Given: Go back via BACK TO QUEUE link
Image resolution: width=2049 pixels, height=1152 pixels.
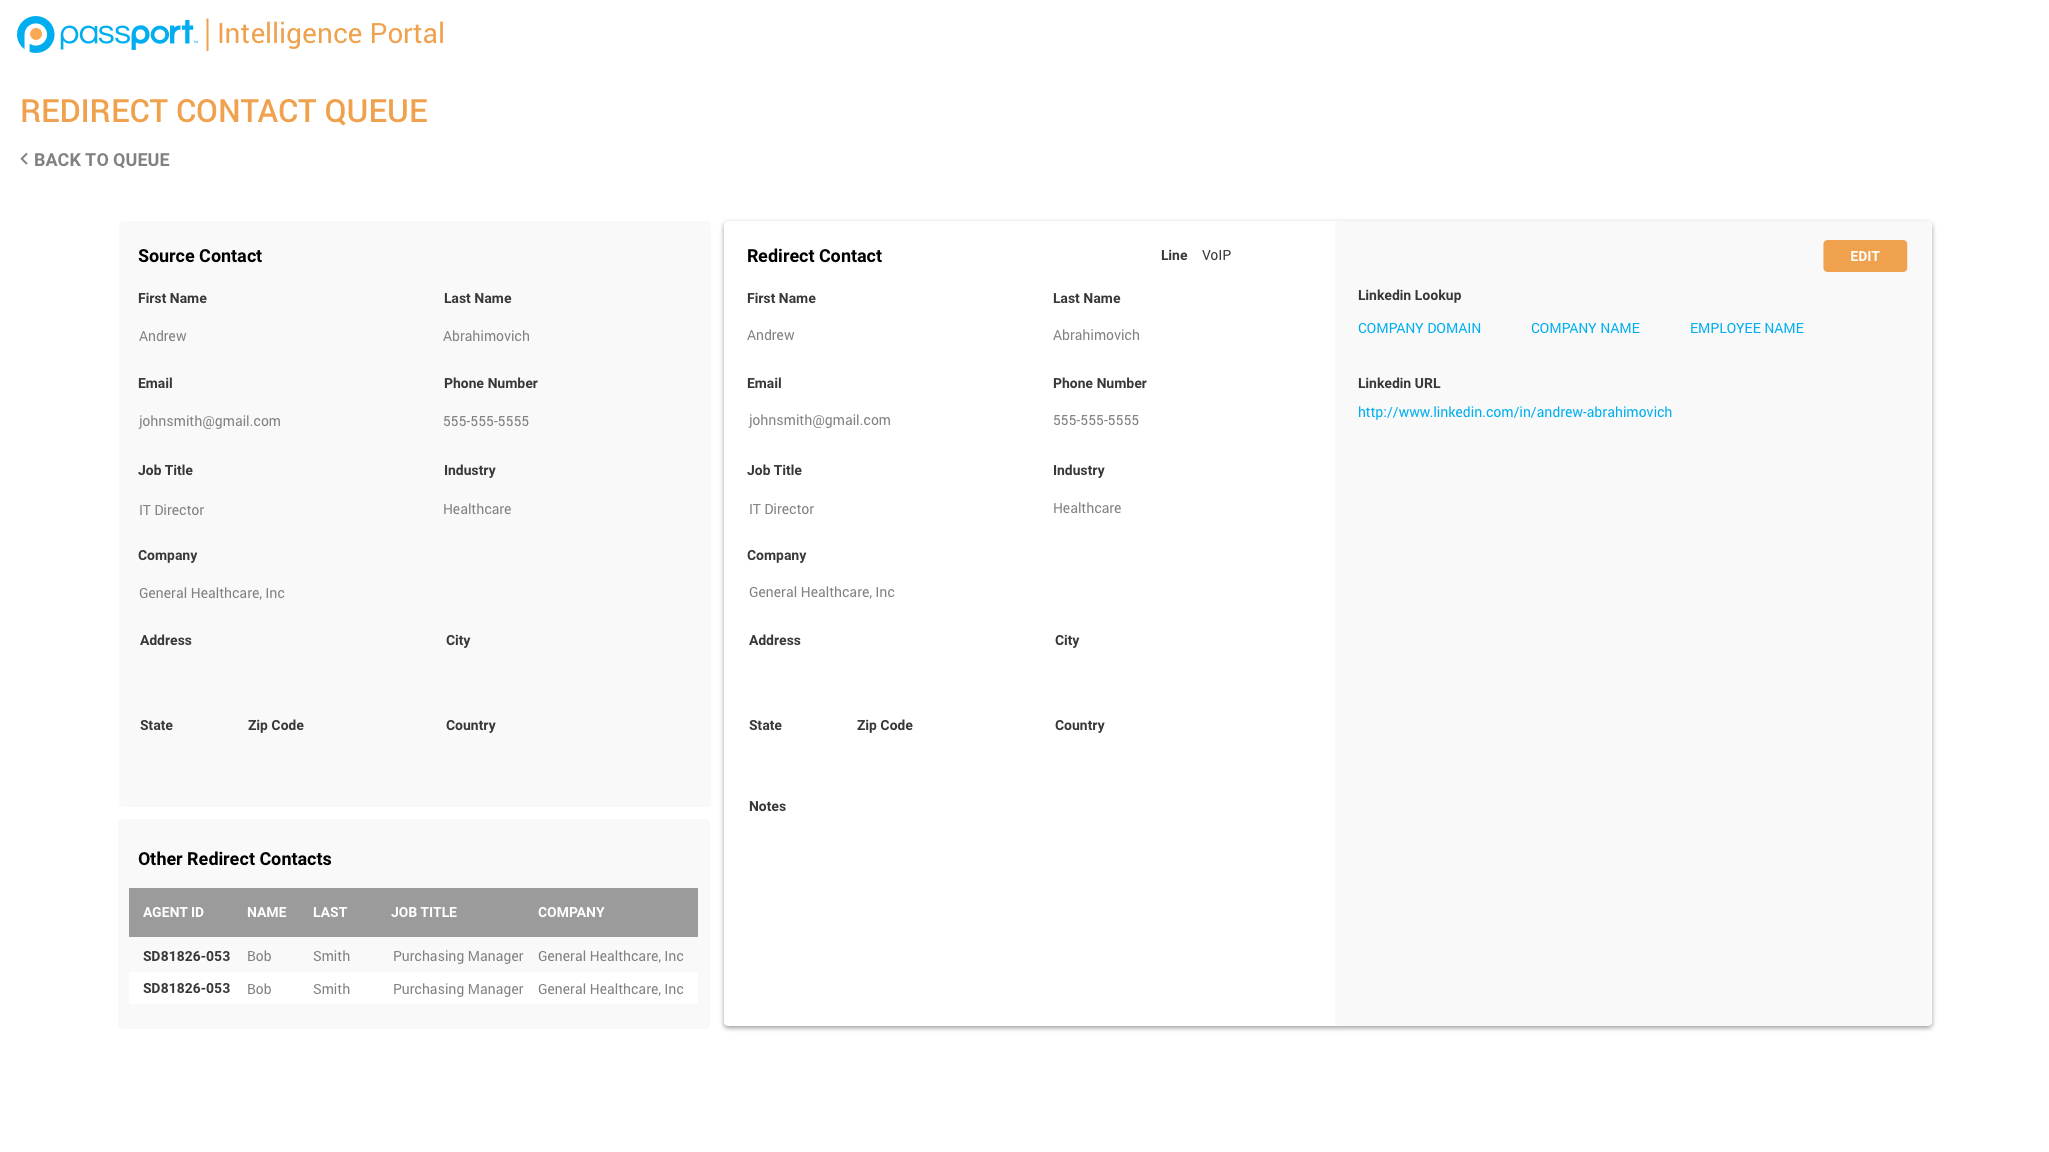Looking at the screenshot, I should click(101, 160).
